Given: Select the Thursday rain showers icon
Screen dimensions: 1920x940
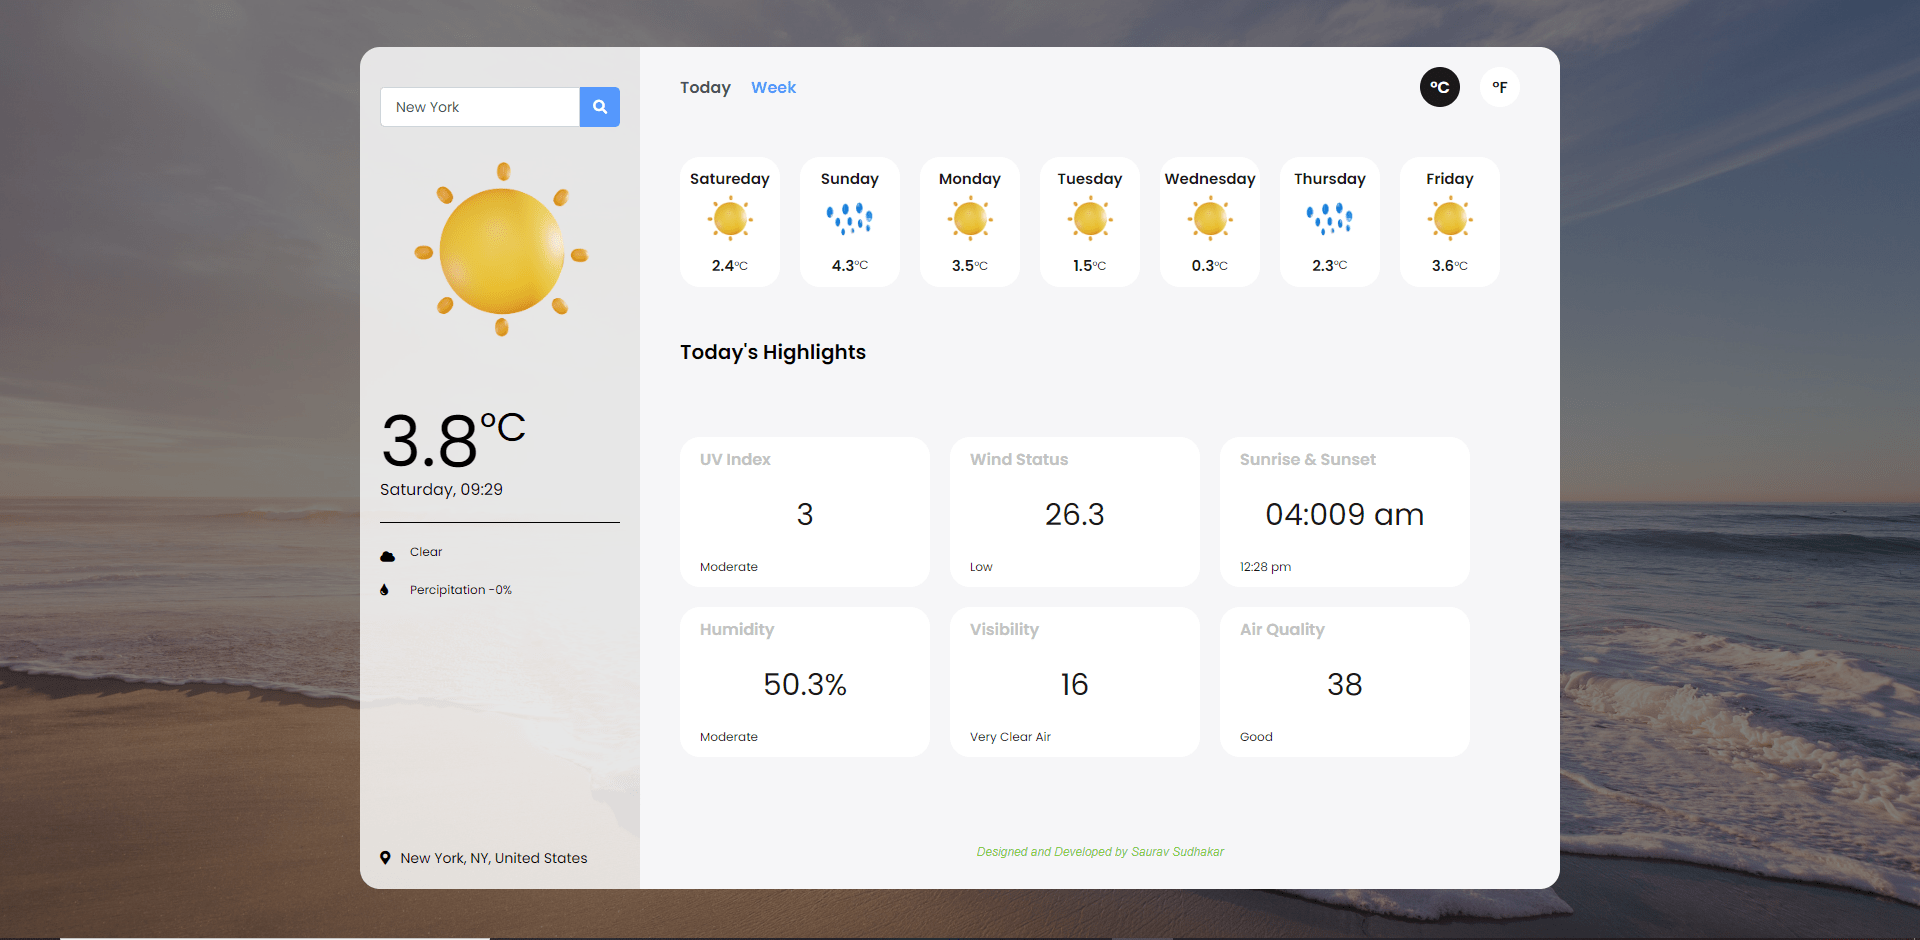Looking at the screenshot, I should (1329, 218).
